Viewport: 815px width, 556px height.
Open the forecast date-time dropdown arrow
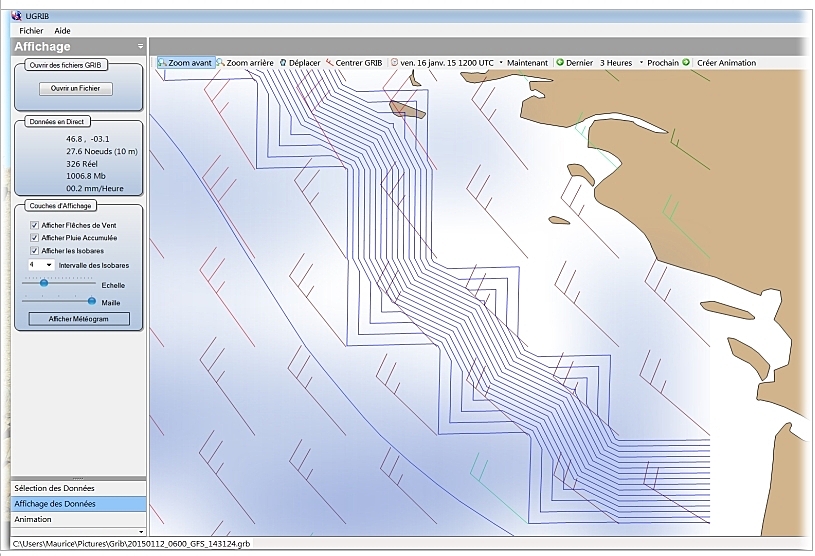(501, 63)
